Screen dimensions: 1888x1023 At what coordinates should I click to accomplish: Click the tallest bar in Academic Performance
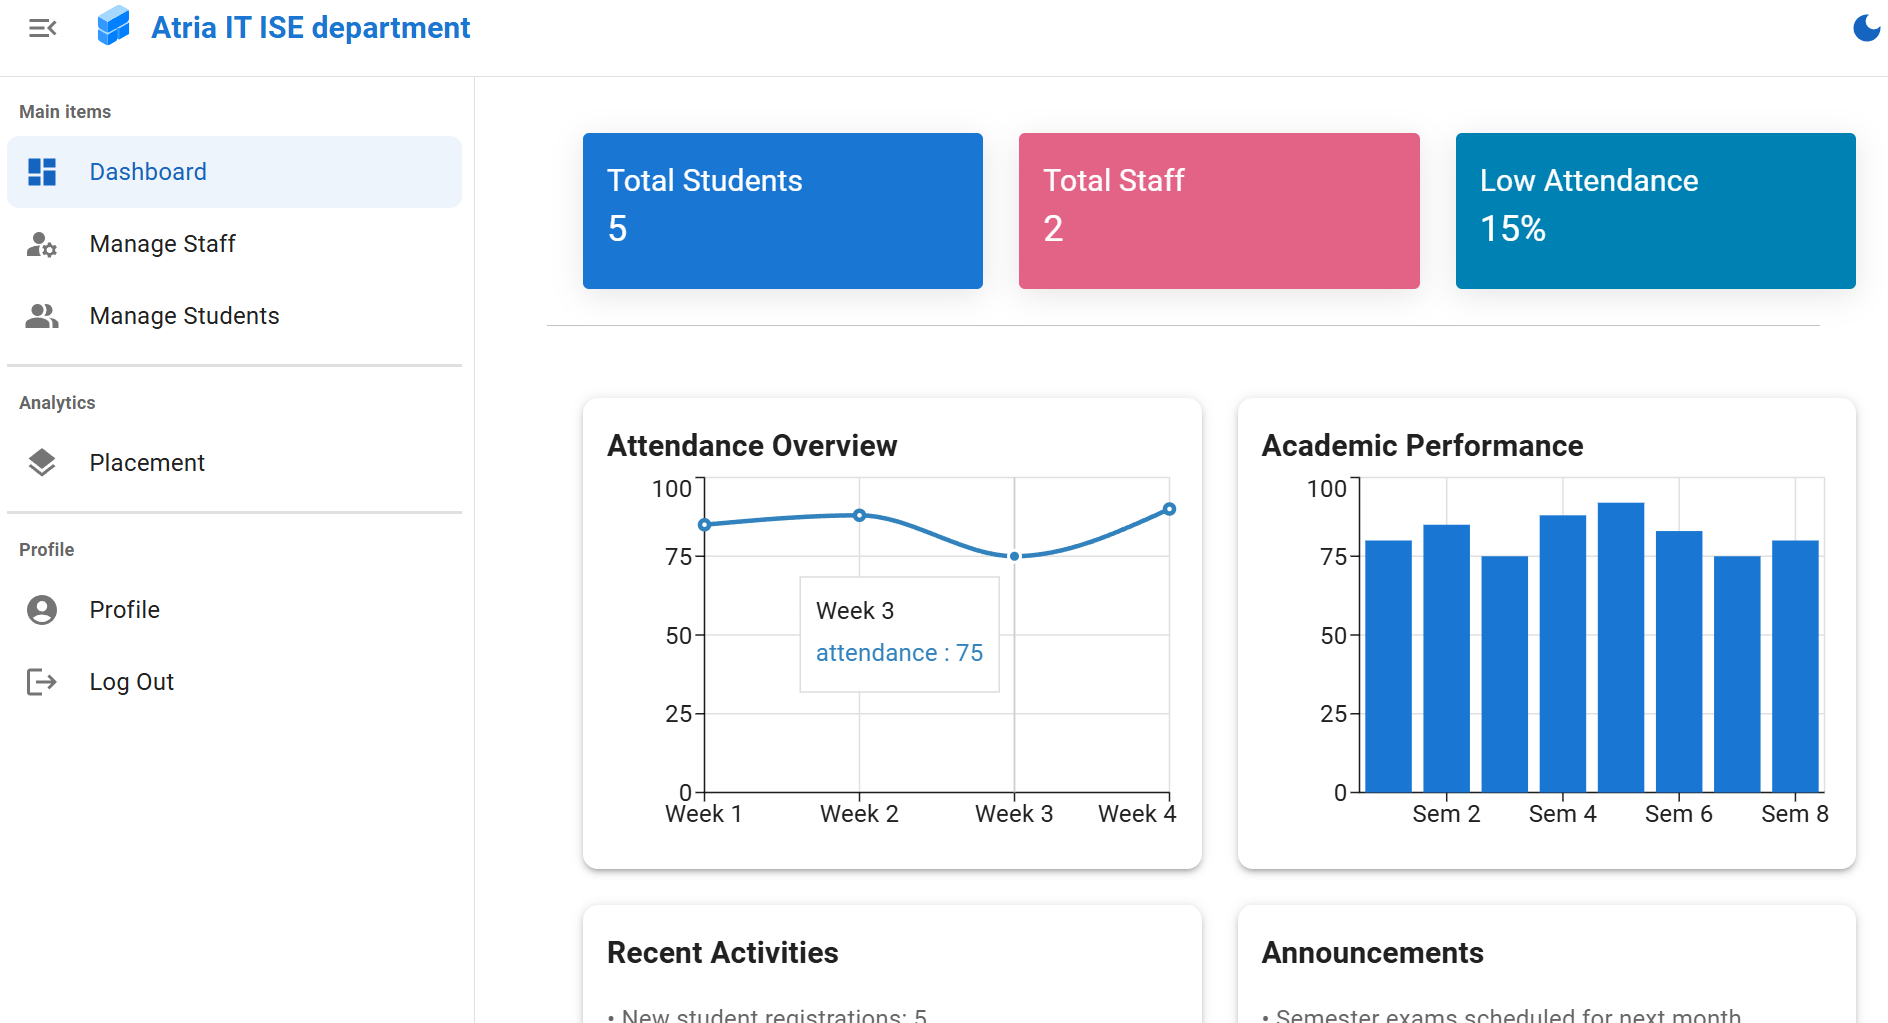(x=1621, y=648)
